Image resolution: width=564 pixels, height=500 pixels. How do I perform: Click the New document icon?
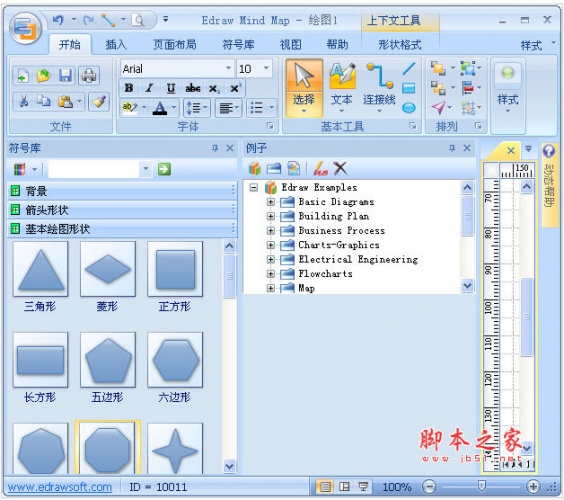(23, 76)
